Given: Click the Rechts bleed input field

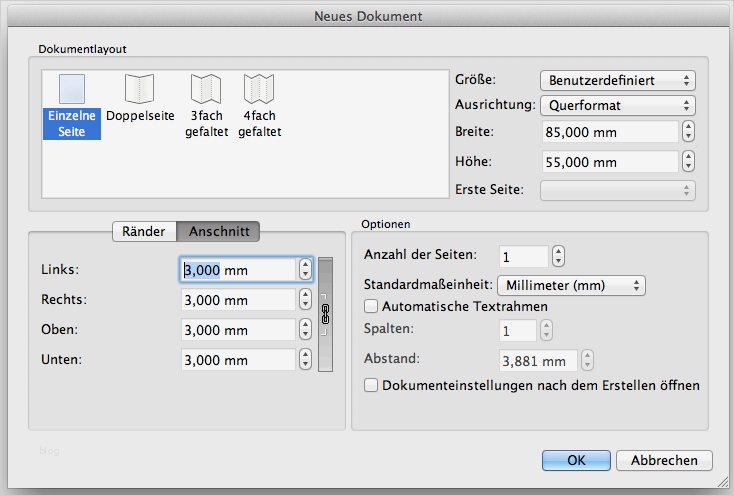Looking at the screenshot, I should (x=238, y=300).
